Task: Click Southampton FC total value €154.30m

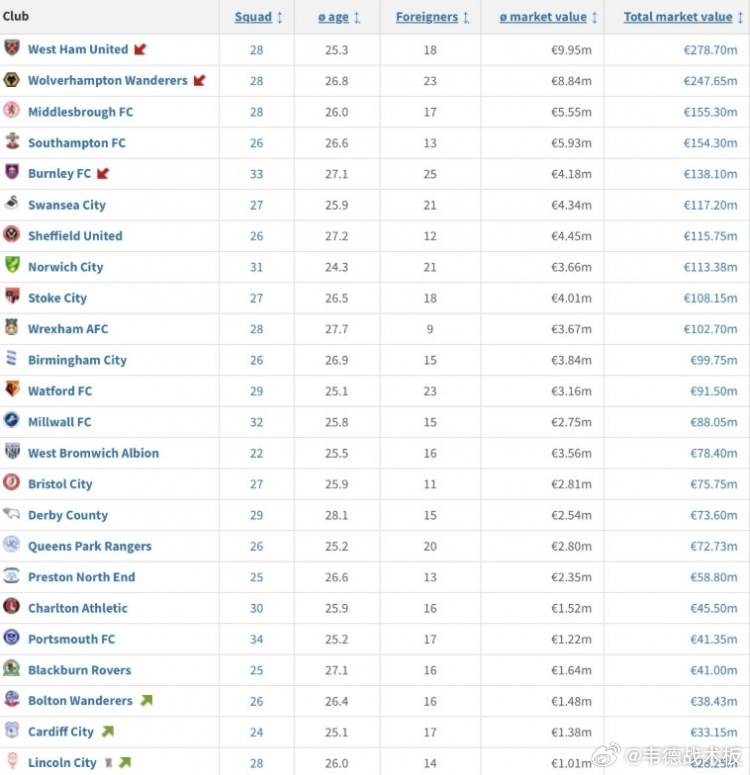Action: pos(710,143)
